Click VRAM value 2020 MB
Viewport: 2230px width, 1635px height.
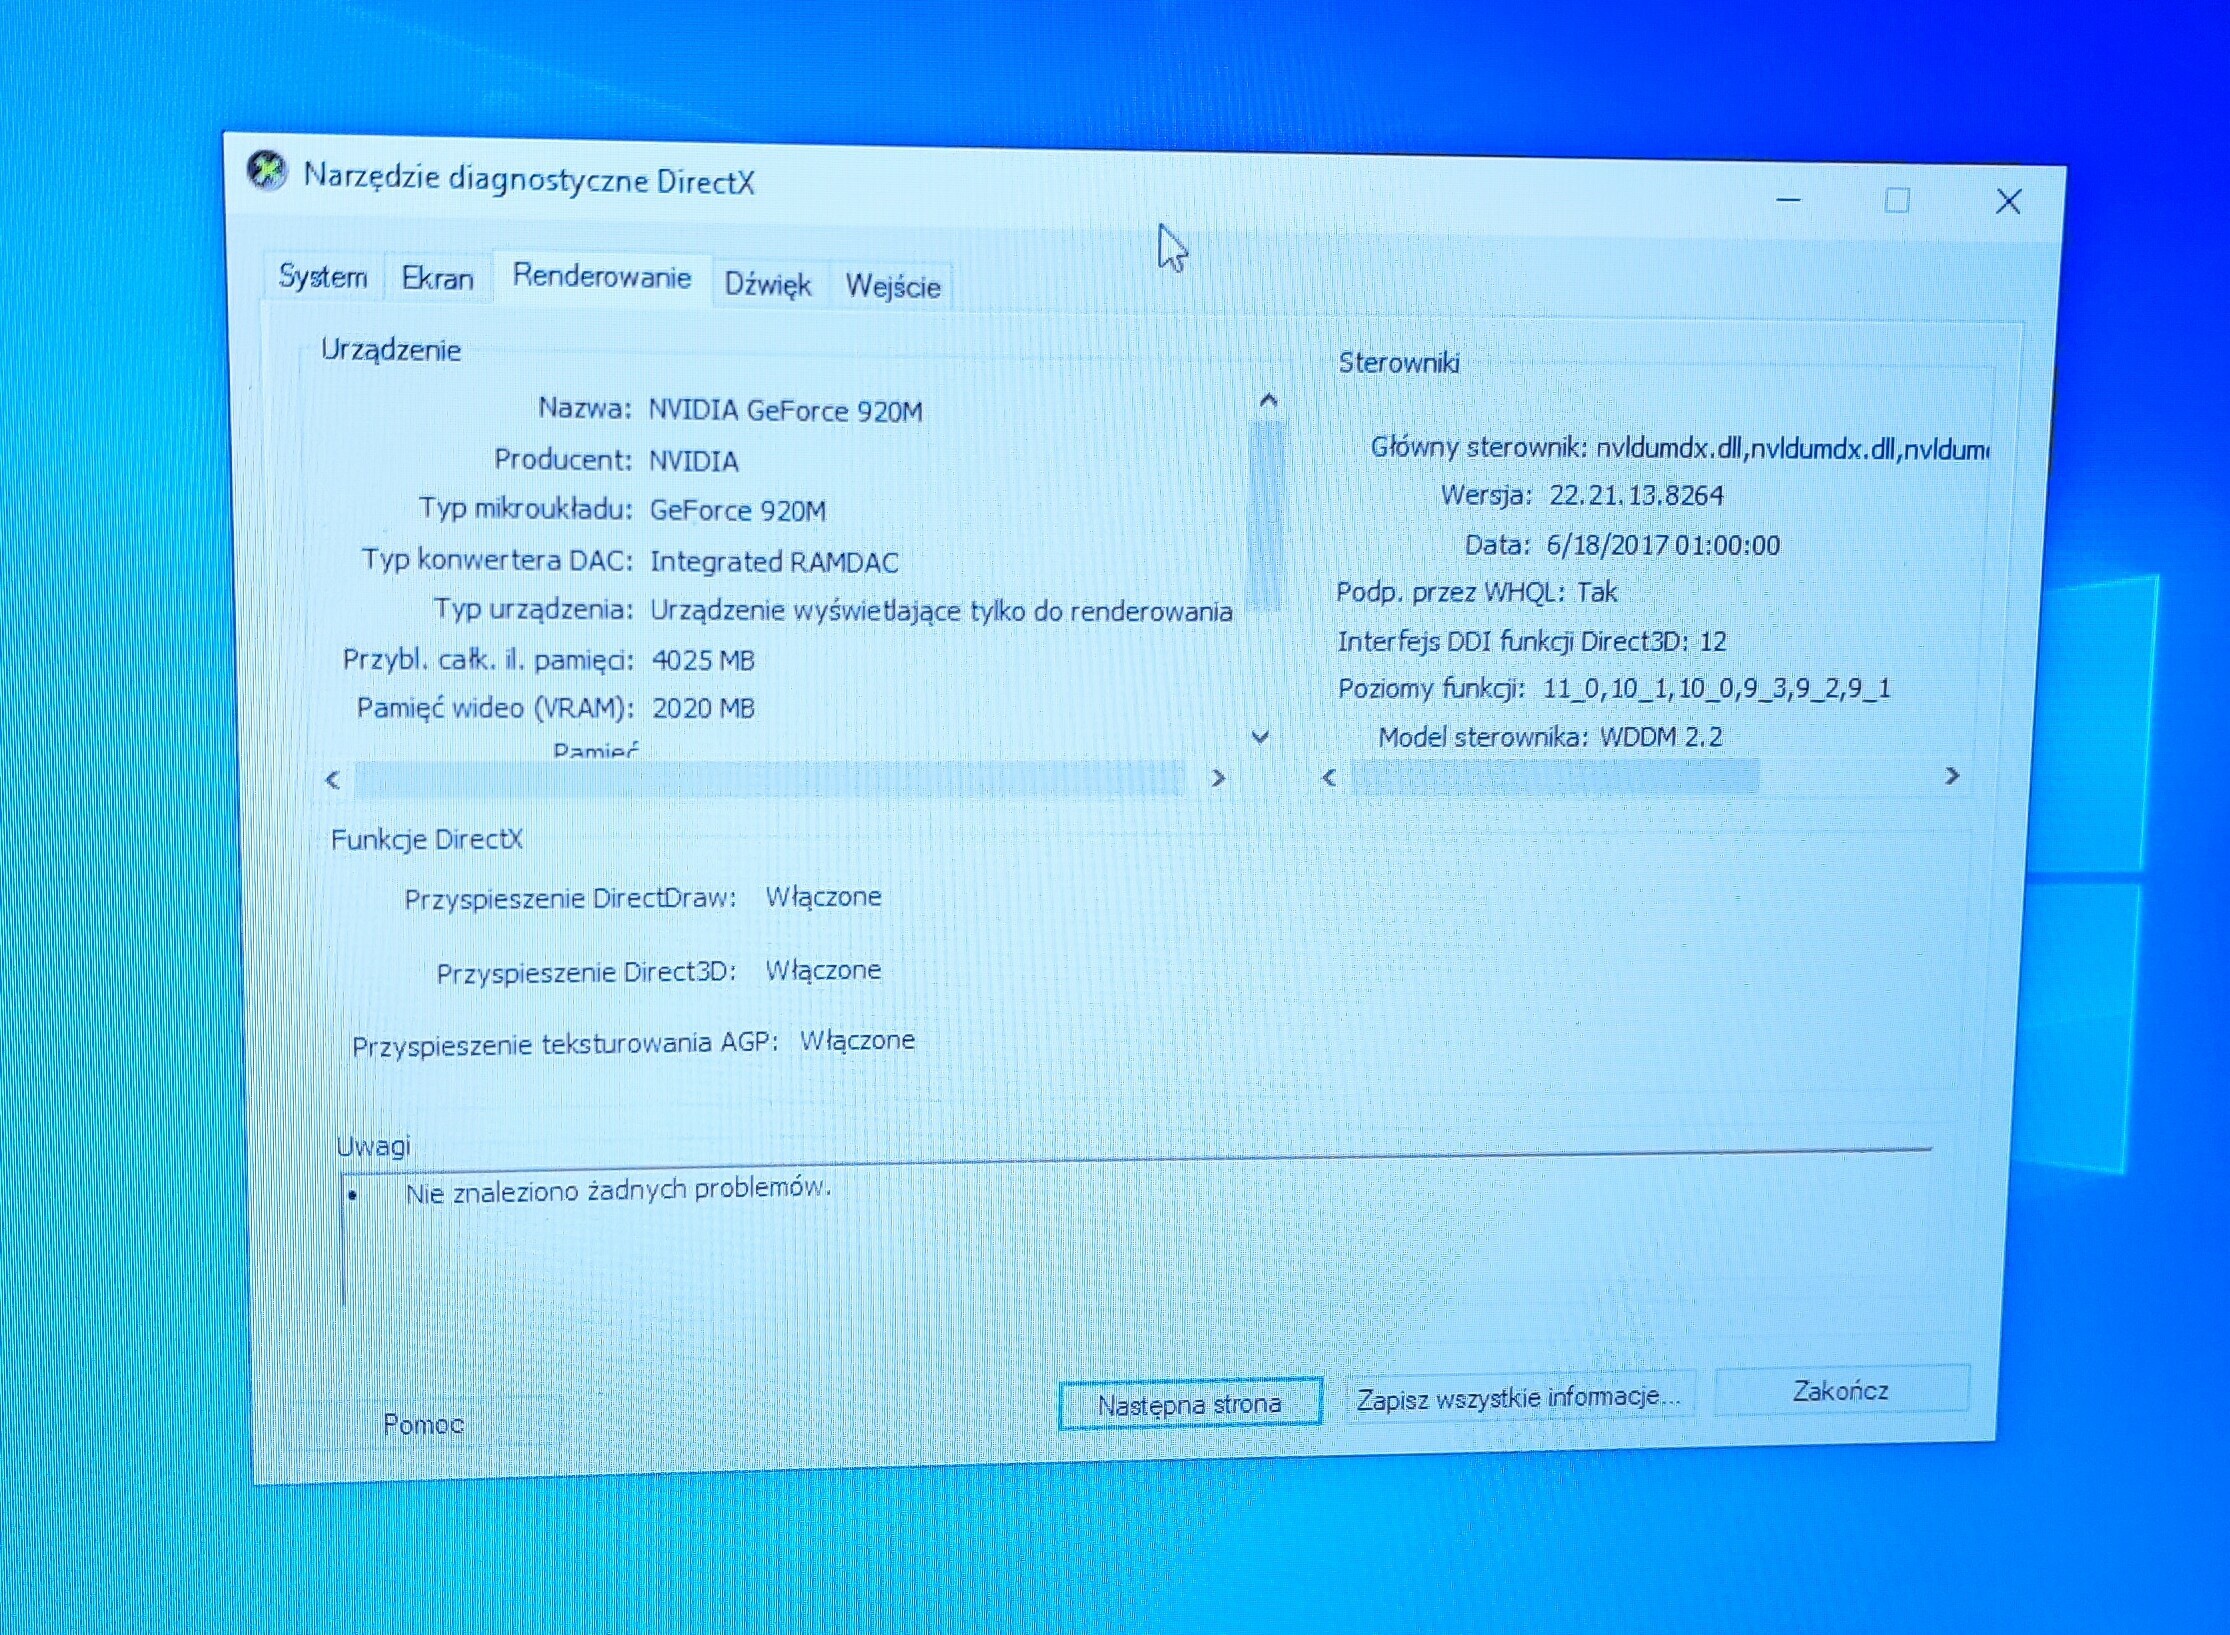[703, 708]
